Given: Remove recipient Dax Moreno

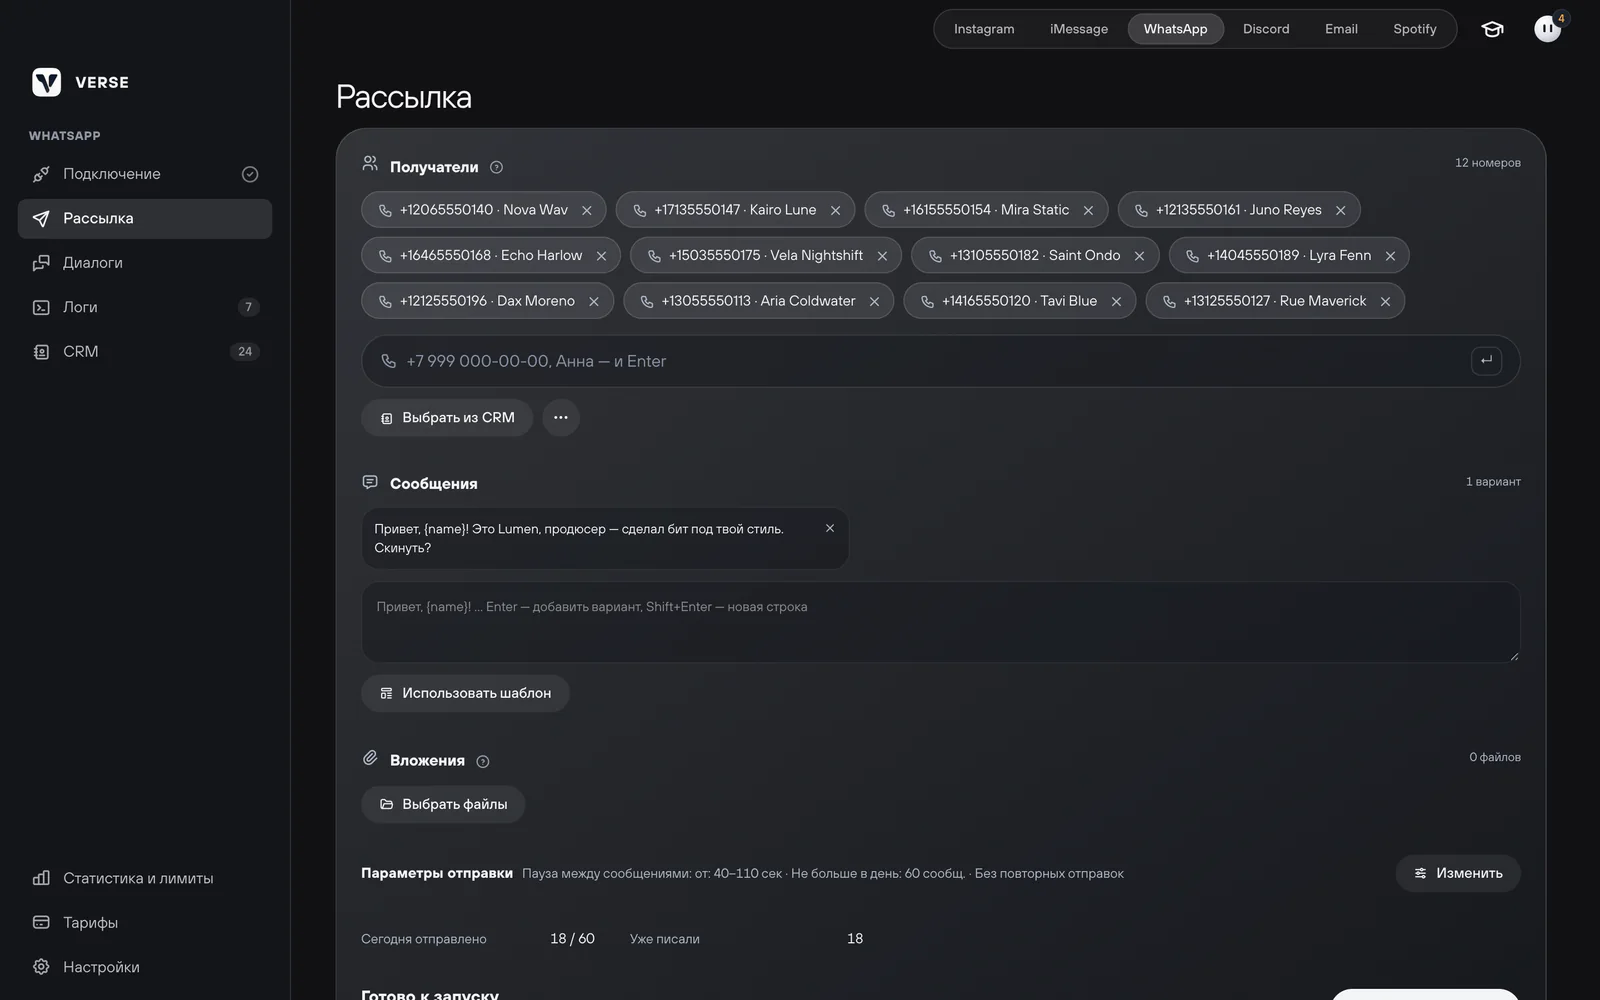Looking at the screenshot, I should point(594,301).
